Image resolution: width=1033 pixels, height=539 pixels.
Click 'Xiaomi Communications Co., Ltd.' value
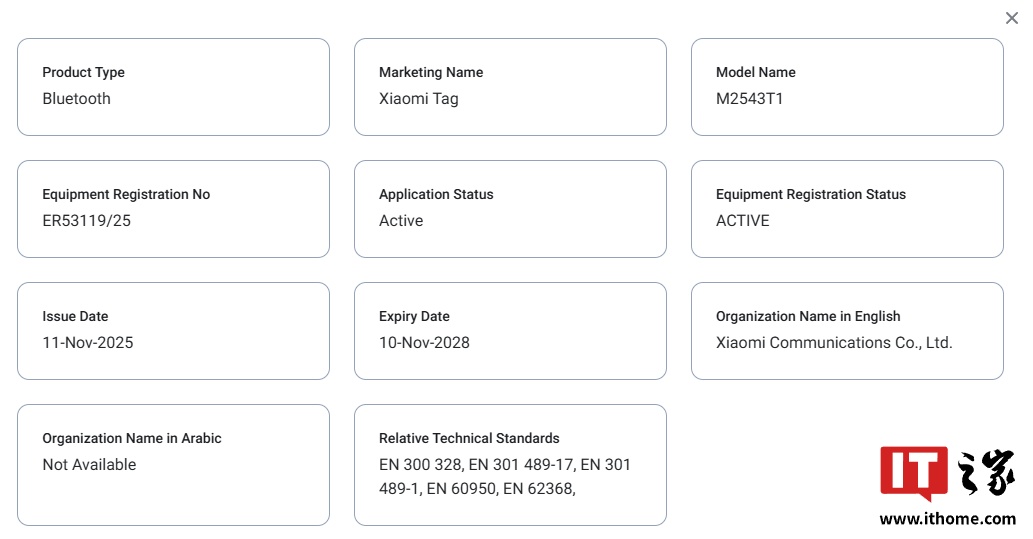pyautogui.click(x=834, y=343)
